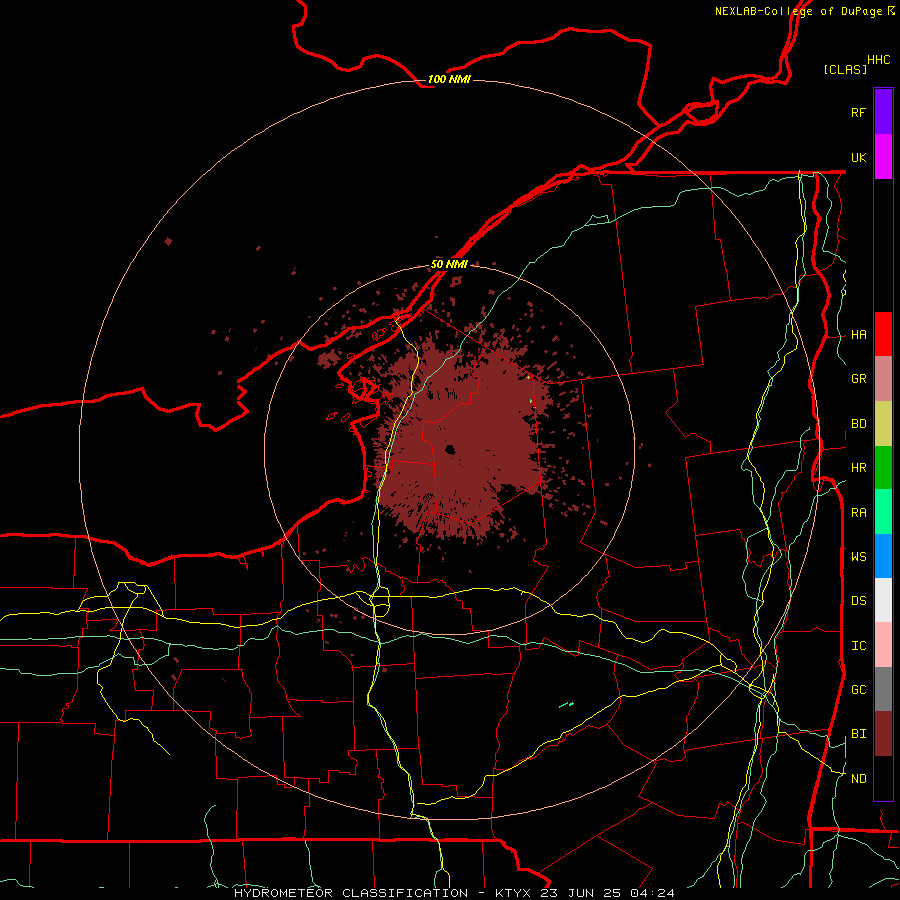This screenshot has width=900, height=900.
Task: Click the [CLAS] units label
Action: 845,69
